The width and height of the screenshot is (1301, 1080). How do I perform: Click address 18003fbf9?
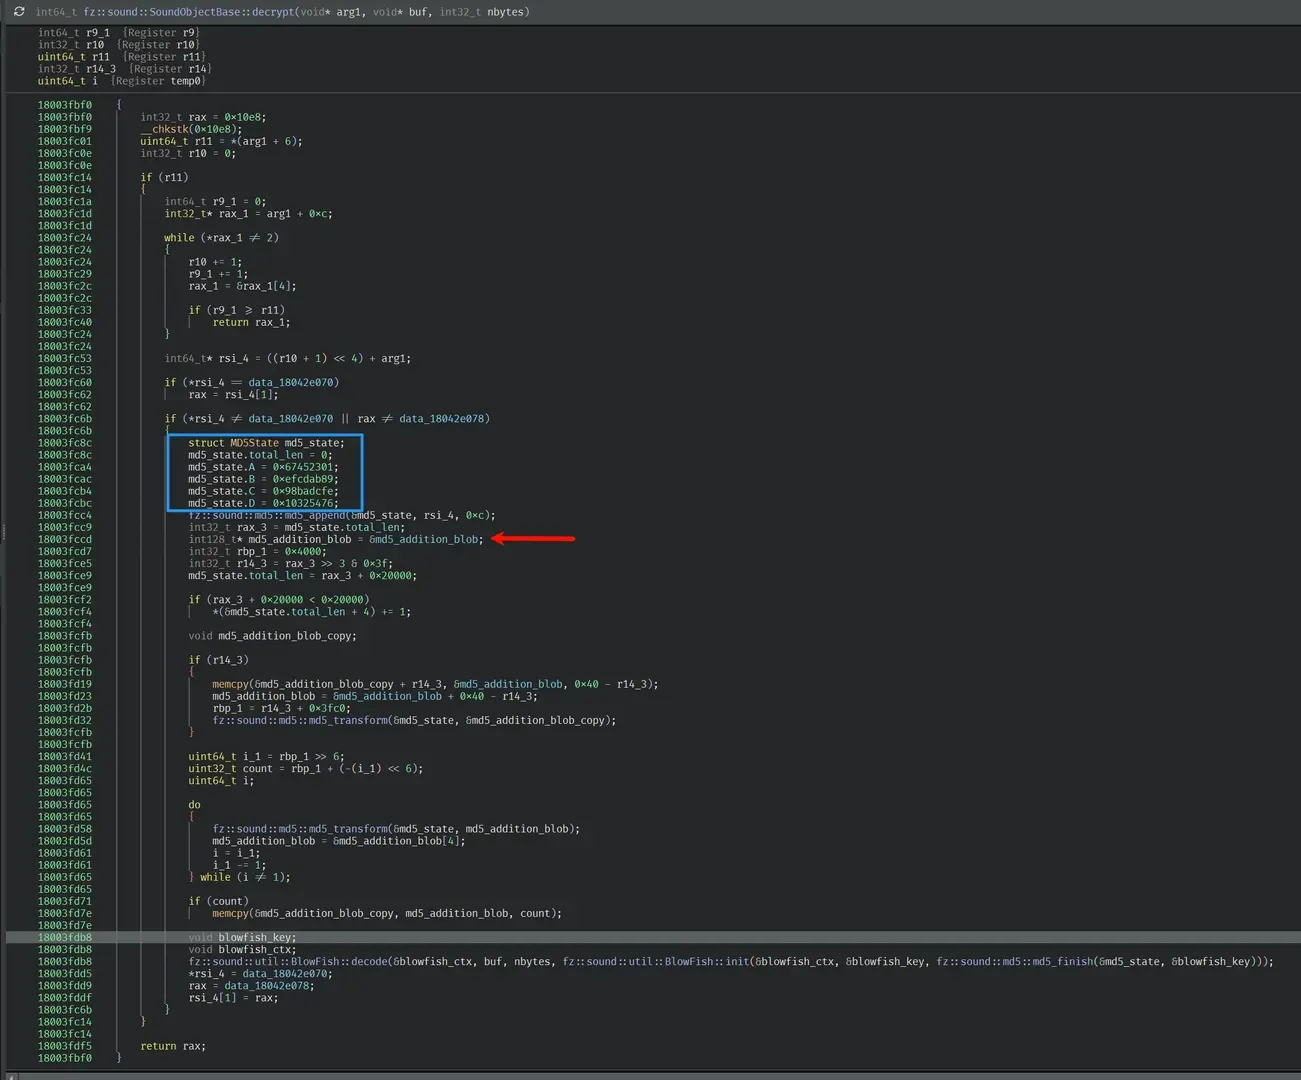point(65,129)
